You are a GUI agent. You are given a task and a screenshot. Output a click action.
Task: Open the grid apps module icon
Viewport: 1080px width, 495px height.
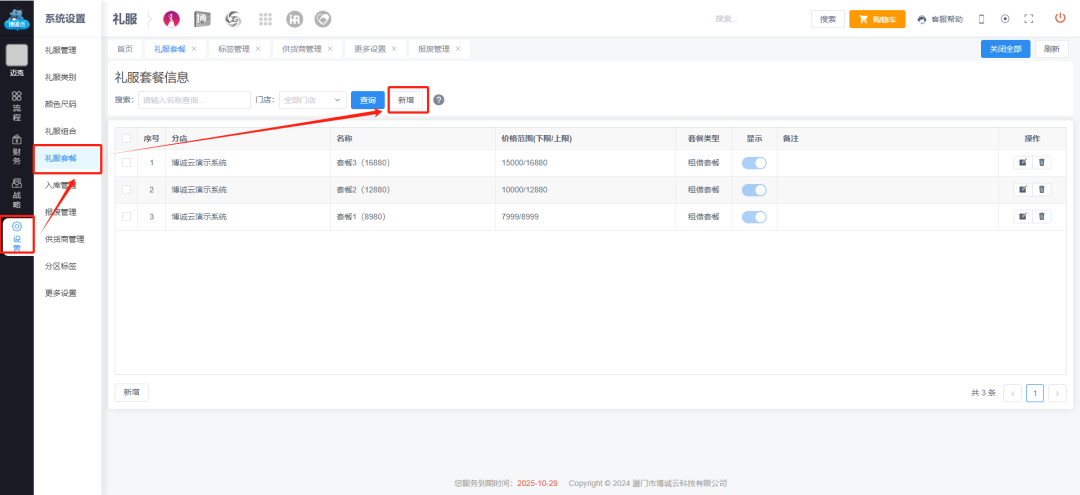click(x=265, y=19)
